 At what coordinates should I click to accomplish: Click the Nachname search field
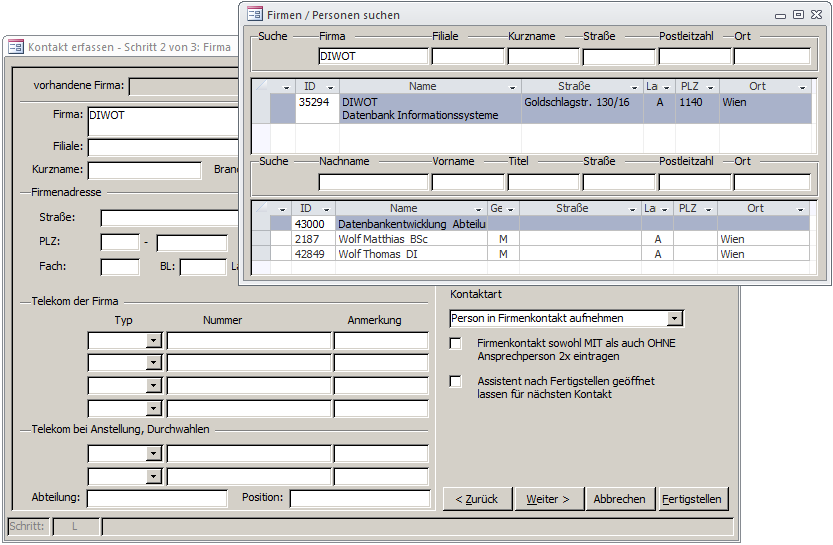[373, 182]
